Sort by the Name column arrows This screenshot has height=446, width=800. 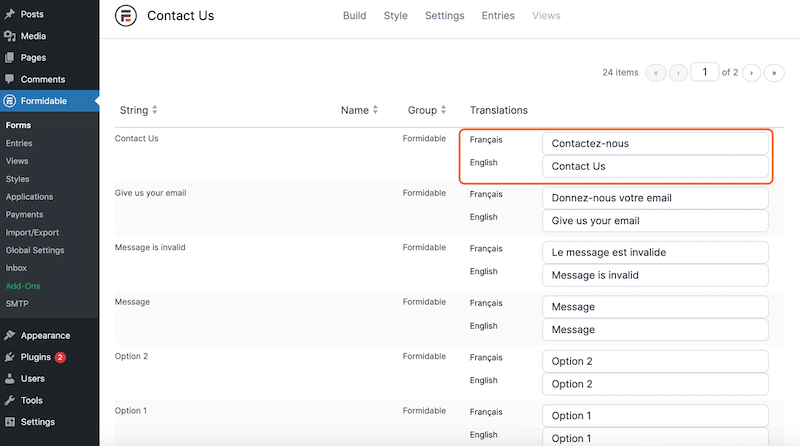[x=376, y=110]
